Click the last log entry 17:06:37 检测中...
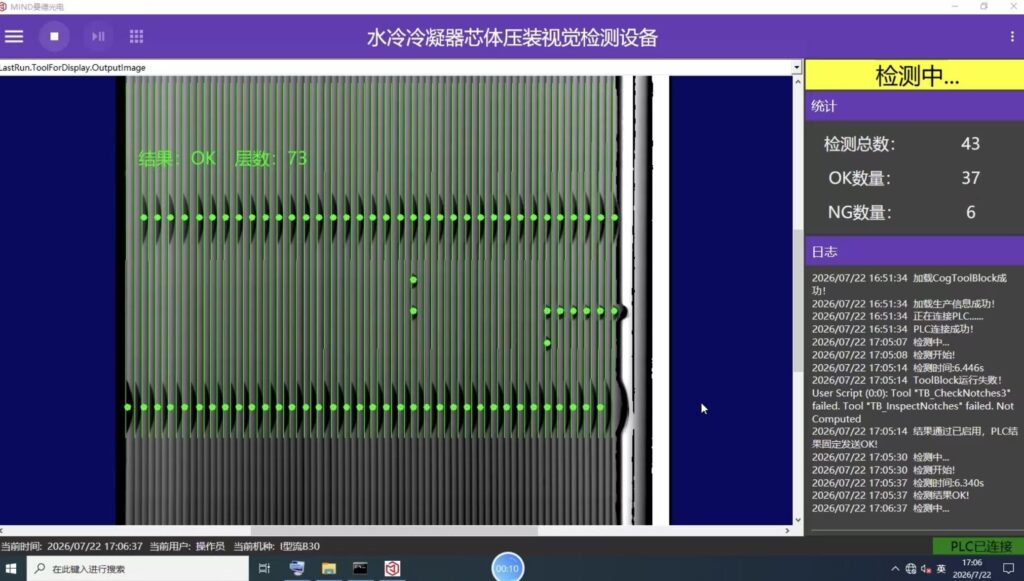1024x581 pixels. pyautogui.click(x=881, y=508)
